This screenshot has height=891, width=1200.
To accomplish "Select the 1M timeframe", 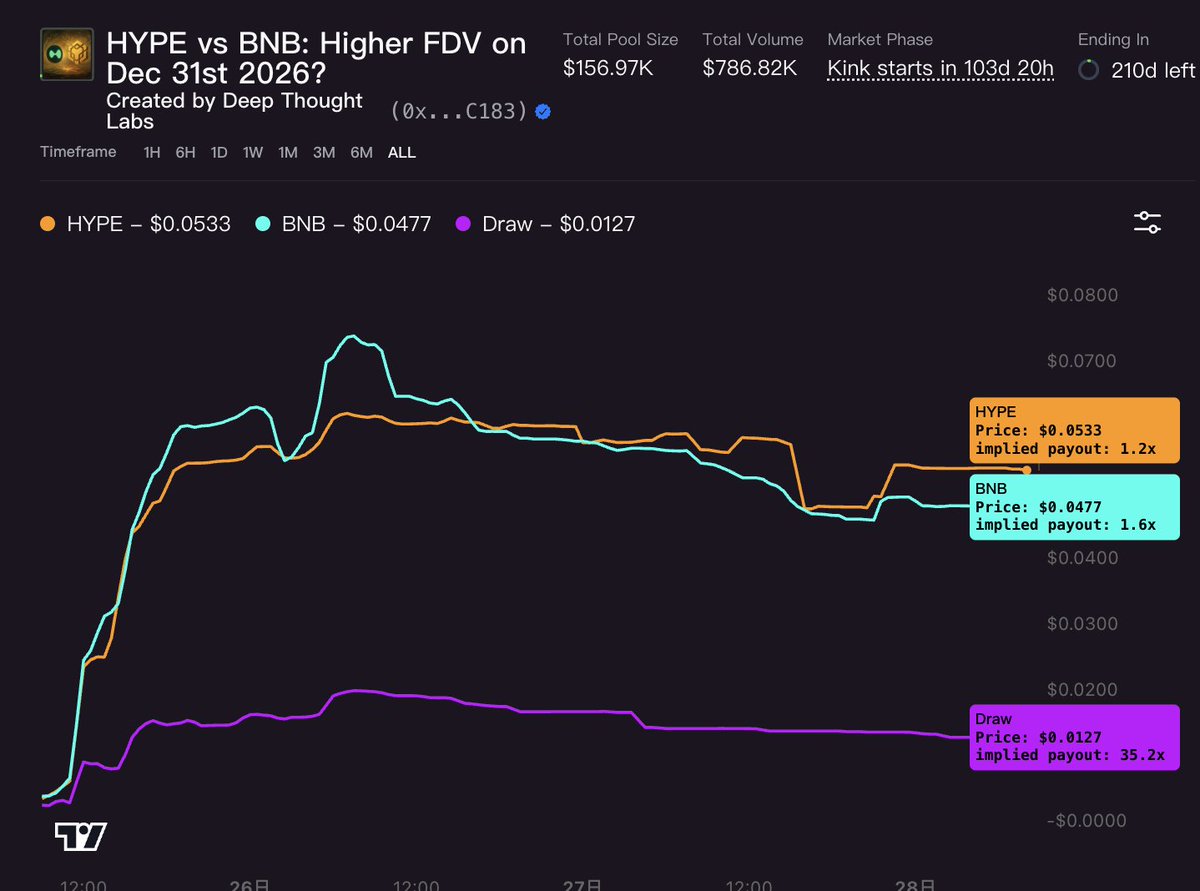I will pos(288,152).
